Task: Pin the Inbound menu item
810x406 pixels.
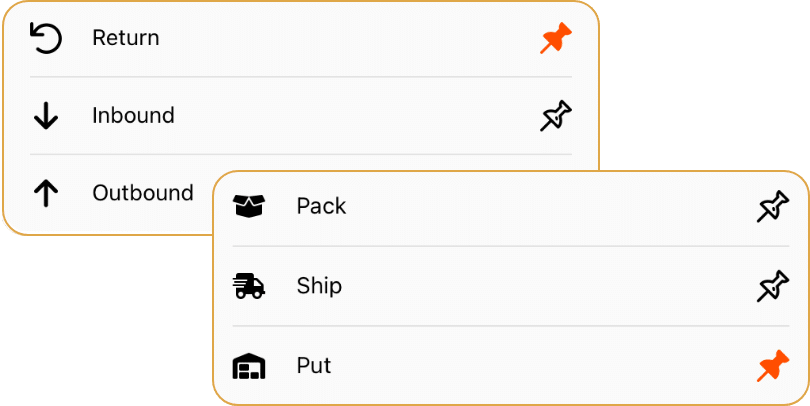Action: [x=556, y=116]
